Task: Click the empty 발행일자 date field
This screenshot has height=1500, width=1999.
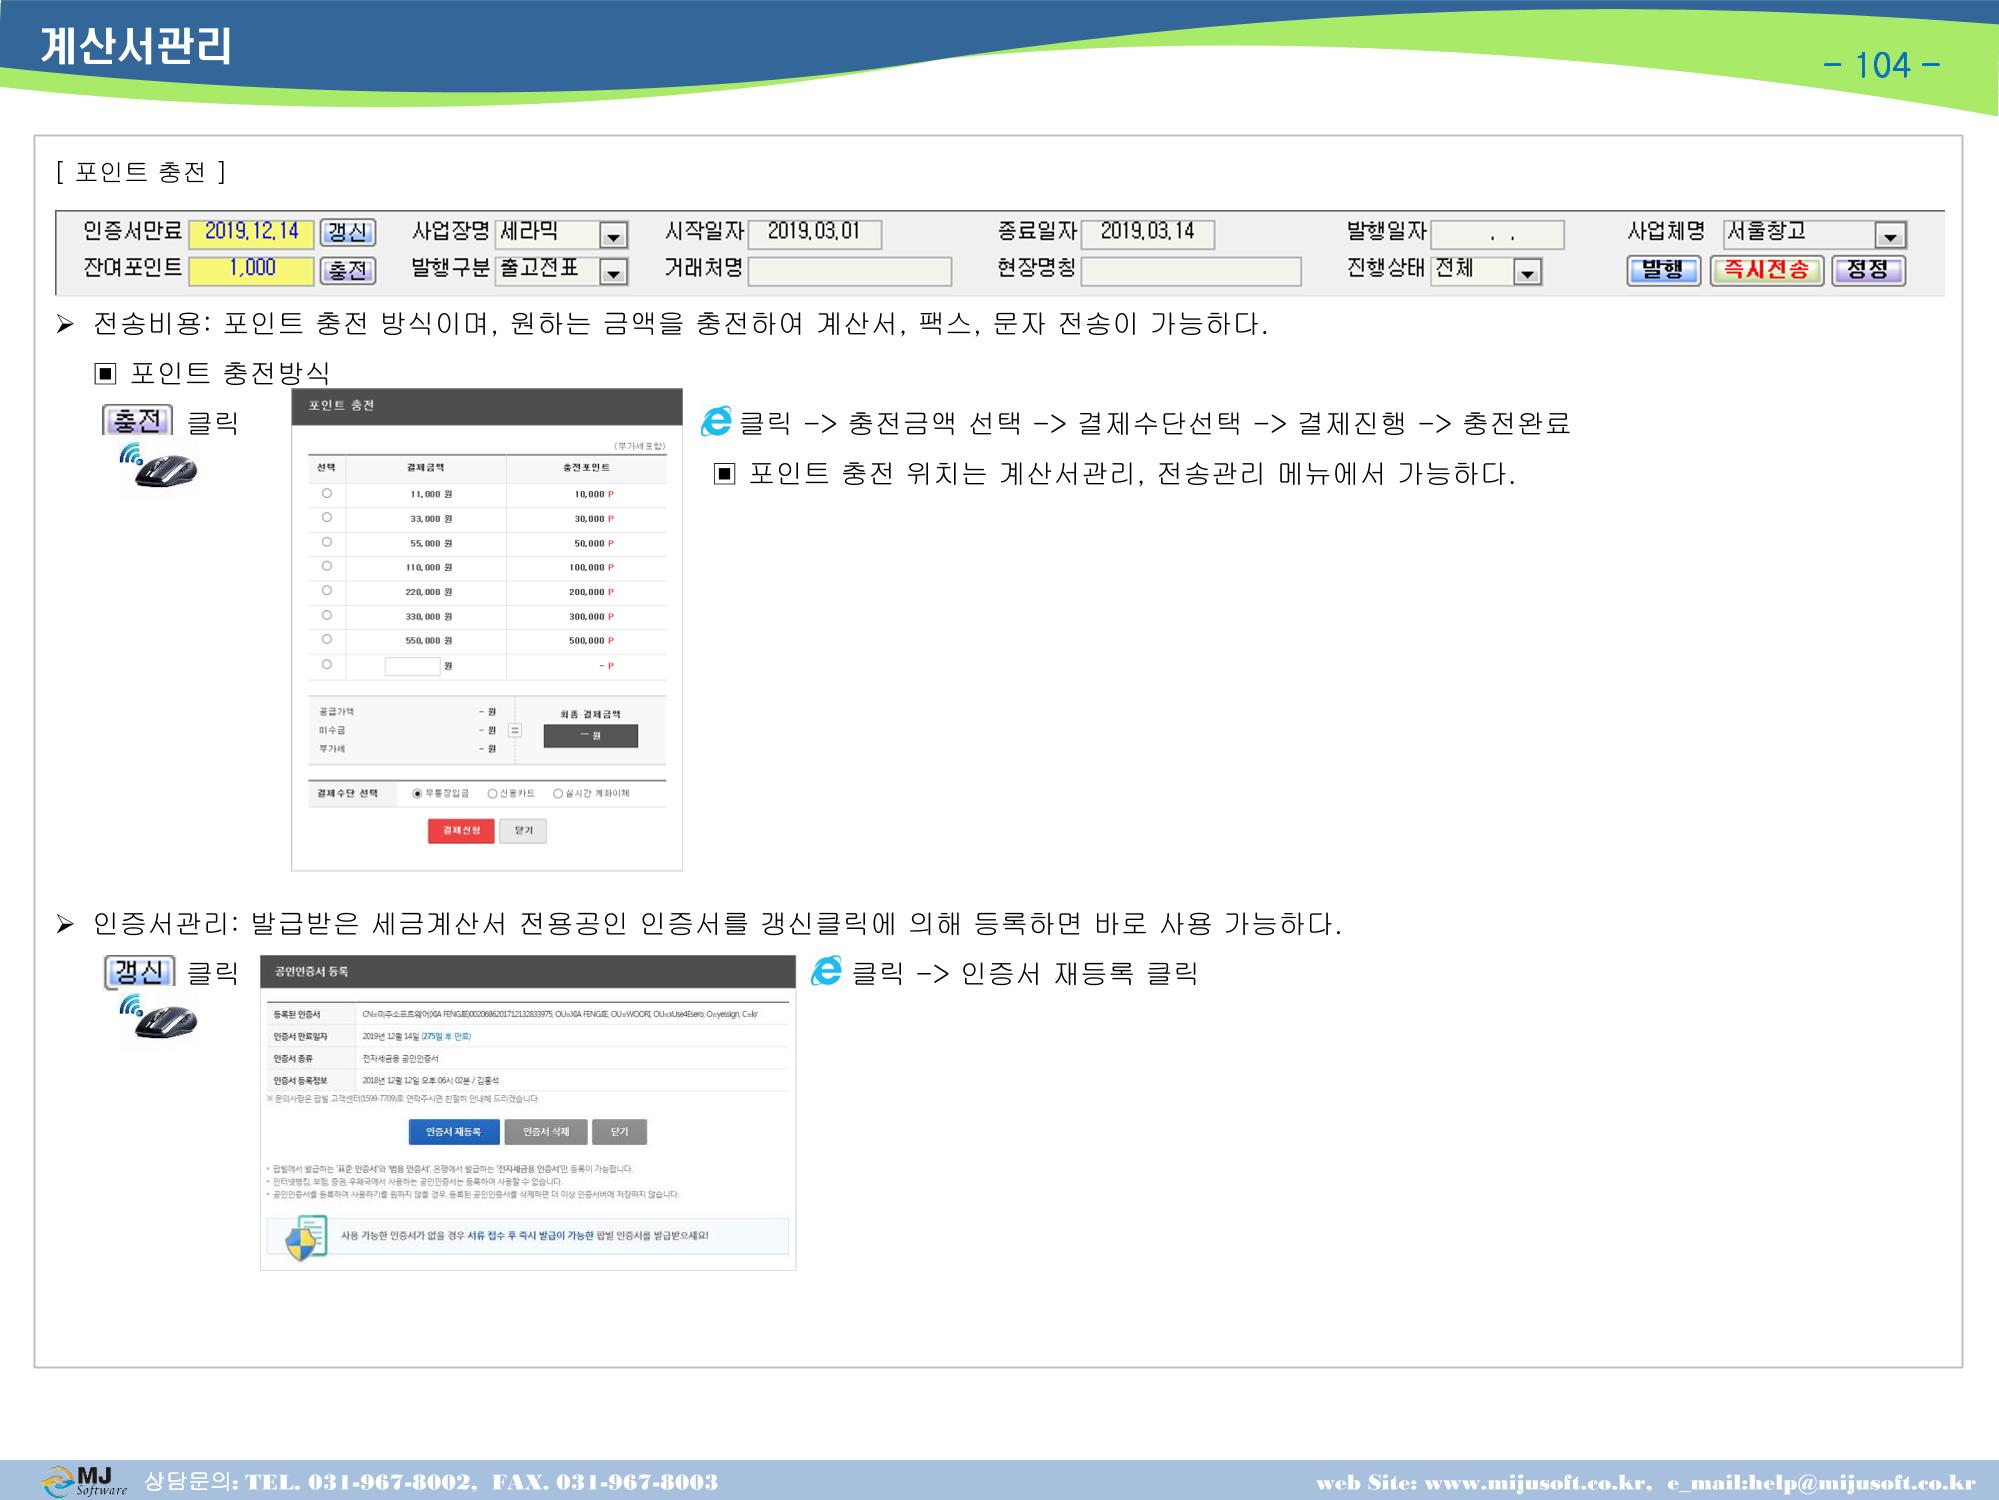Action: pos(1497,235)
